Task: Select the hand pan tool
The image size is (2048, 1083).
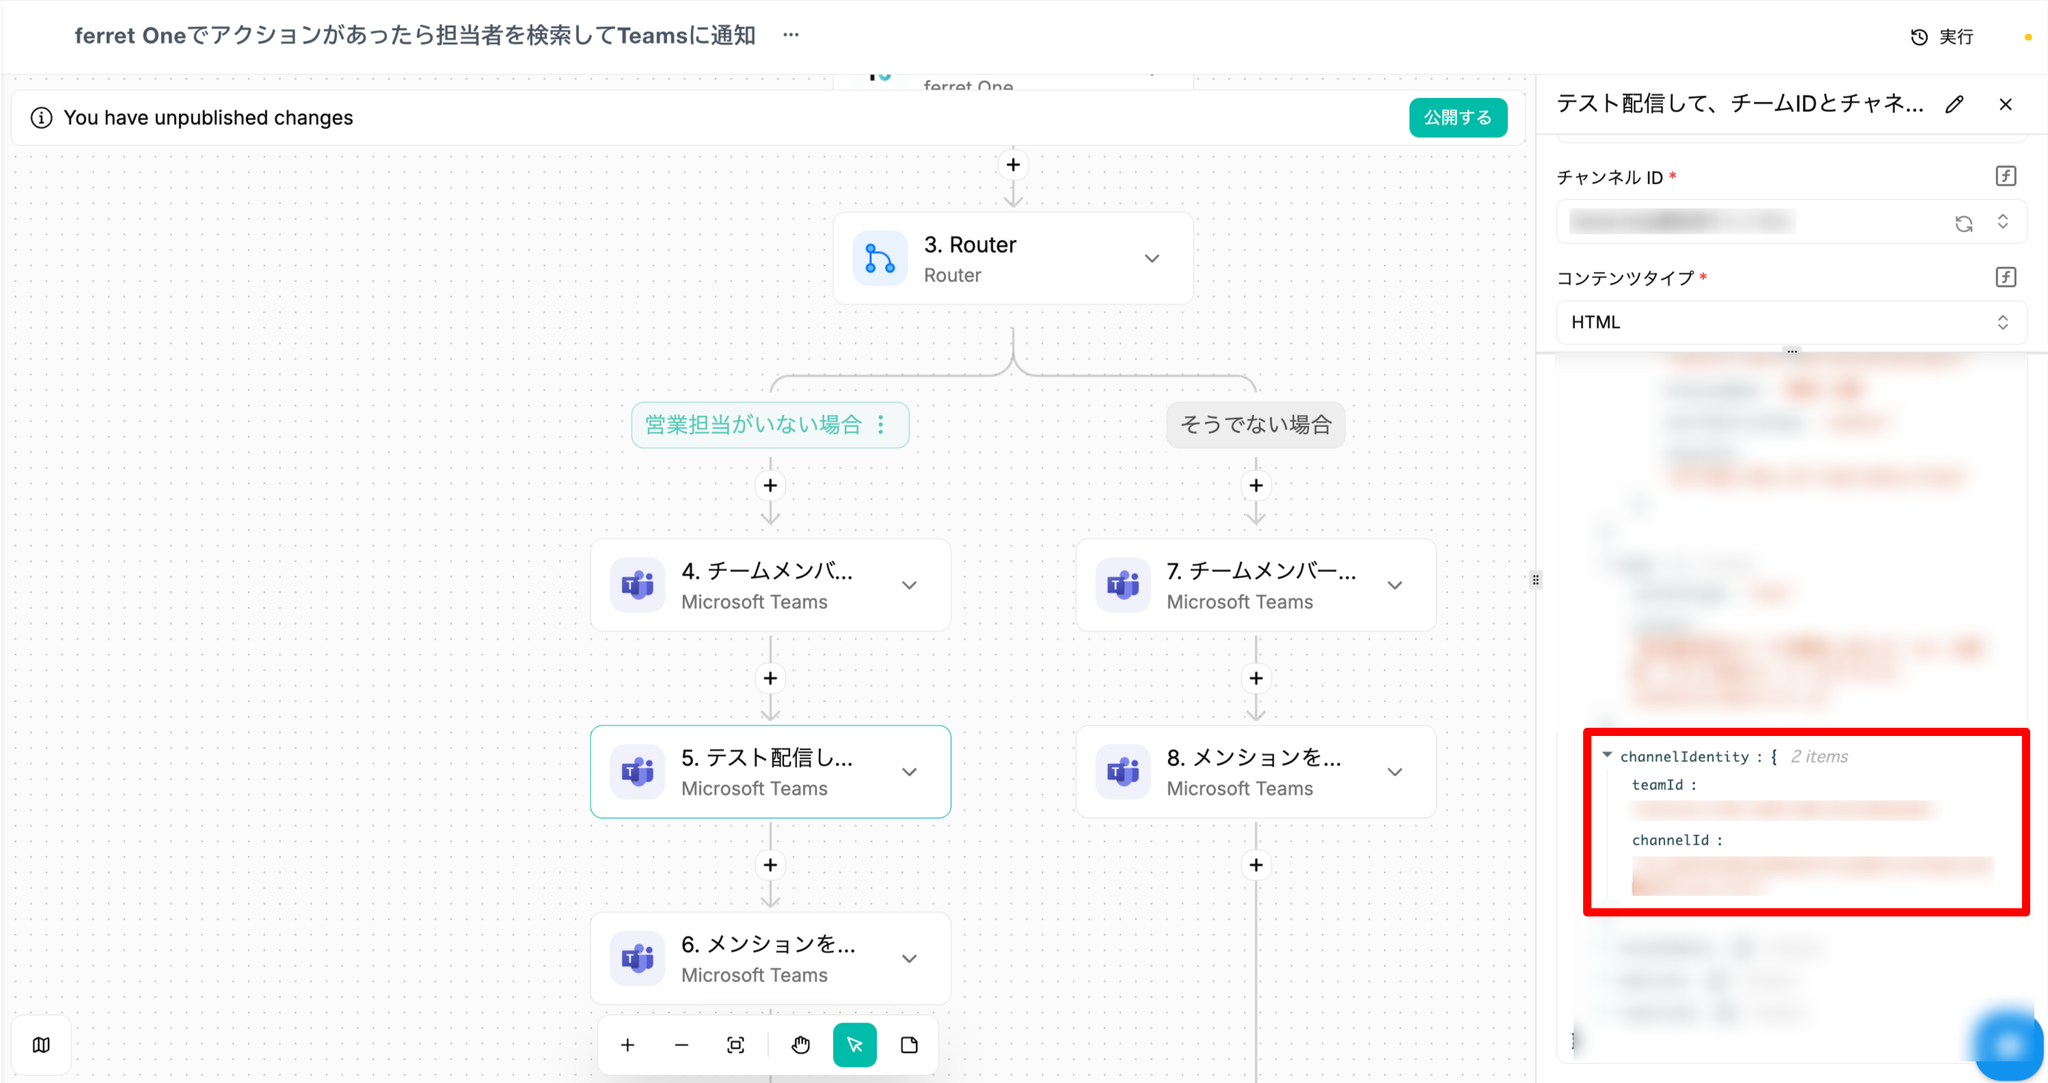Action: point(801,1045)
